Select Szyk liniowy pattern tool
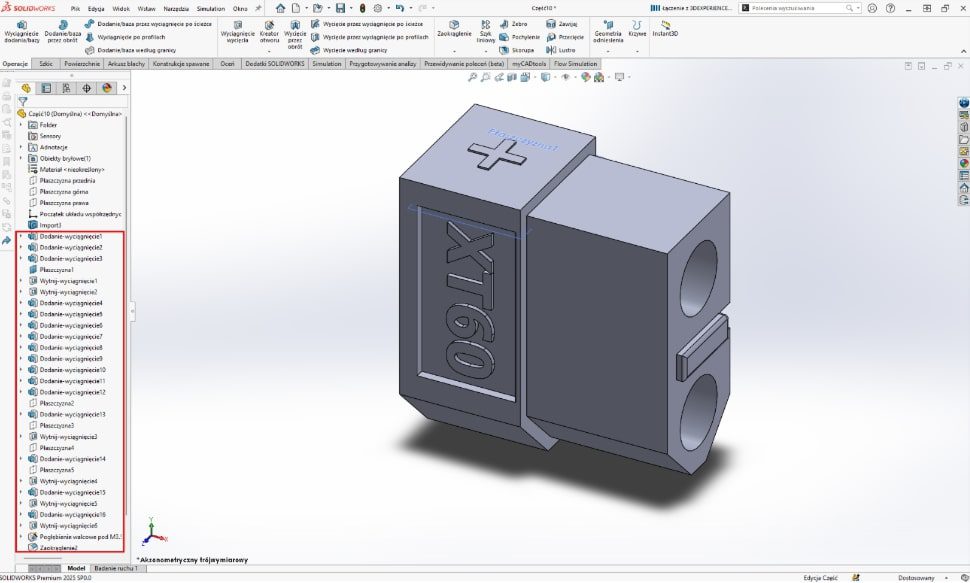The height and width of the screenshot is (583, 970). tap(486, 32)
